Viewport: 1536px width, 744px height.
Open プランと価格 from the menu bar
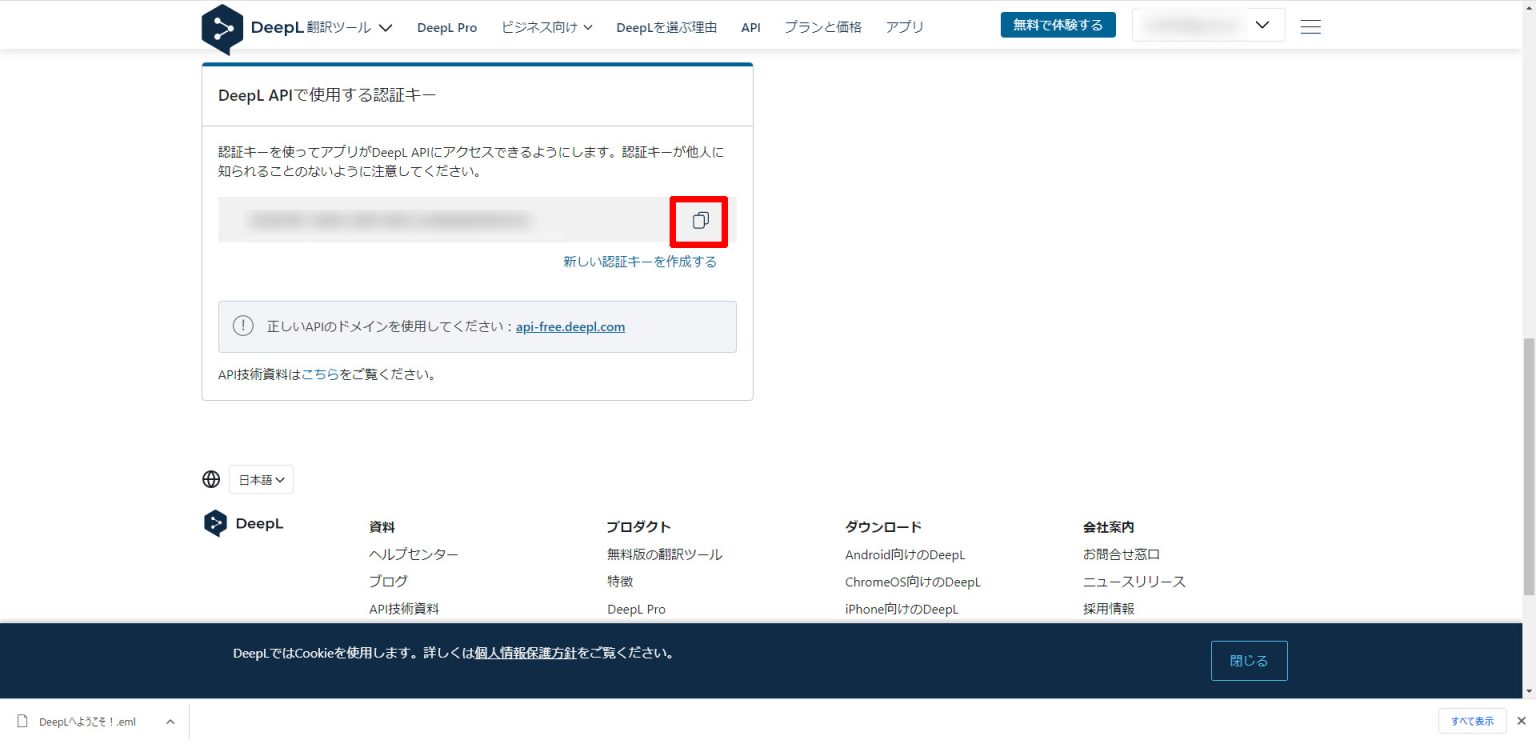(x=822, y=27)
